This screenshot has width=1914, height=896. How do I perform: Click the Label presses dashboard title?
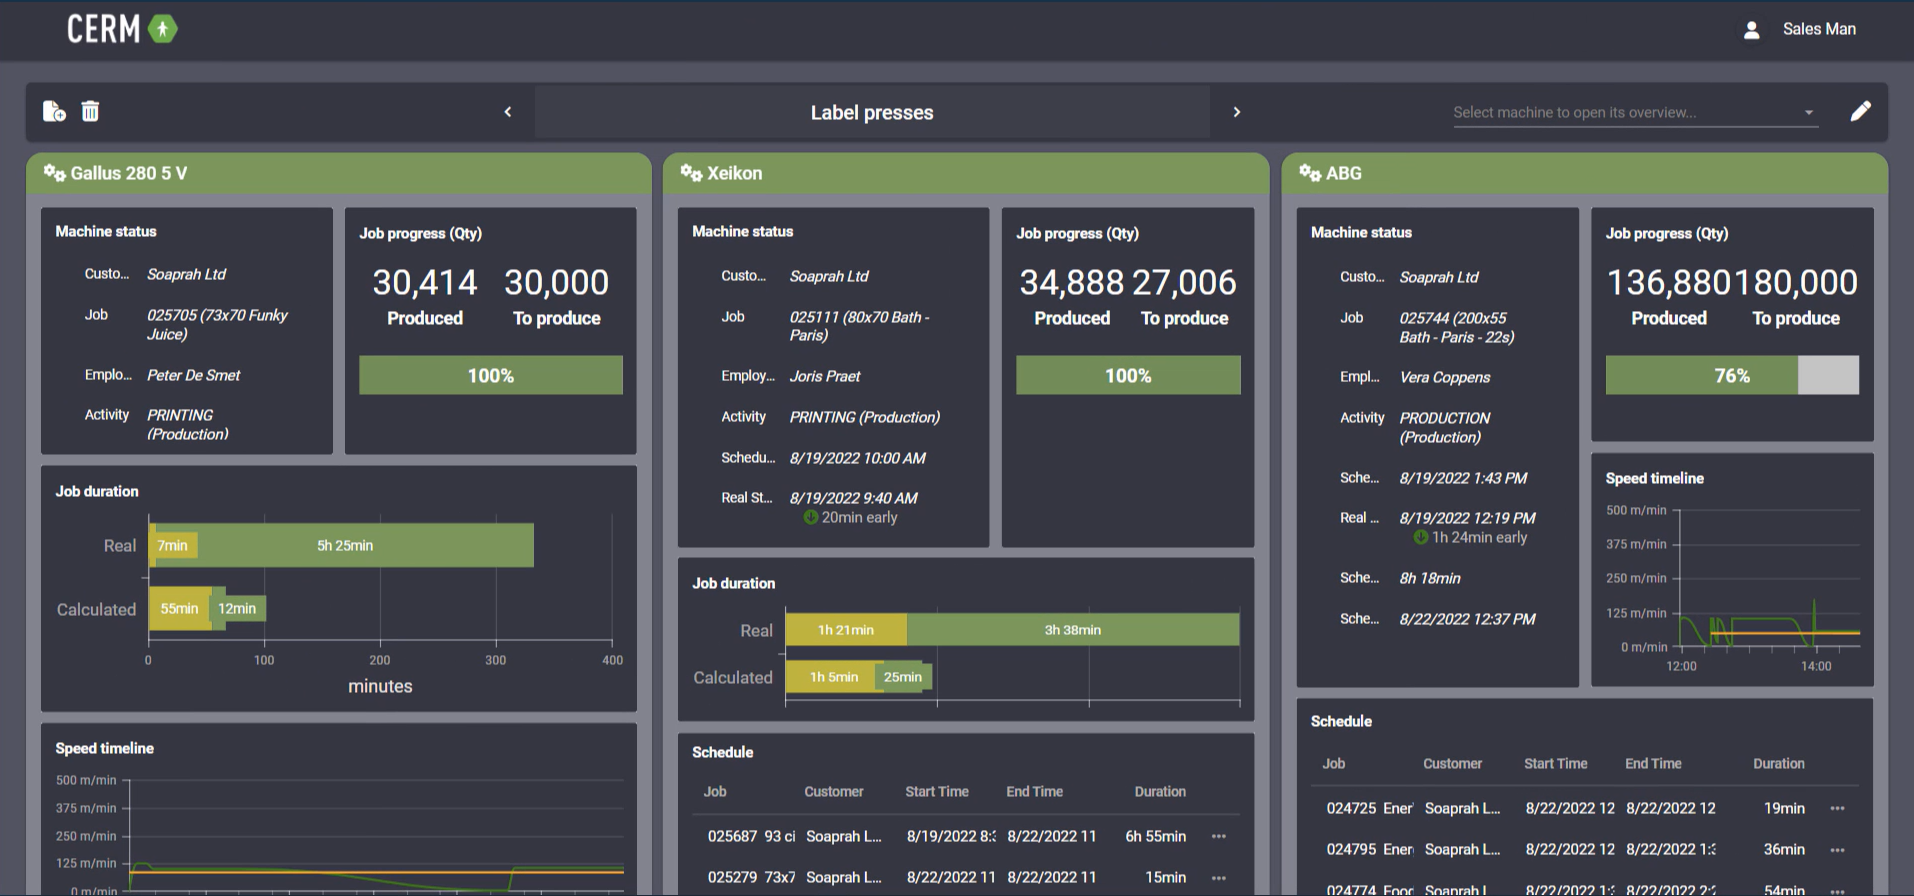pos(872,113)
